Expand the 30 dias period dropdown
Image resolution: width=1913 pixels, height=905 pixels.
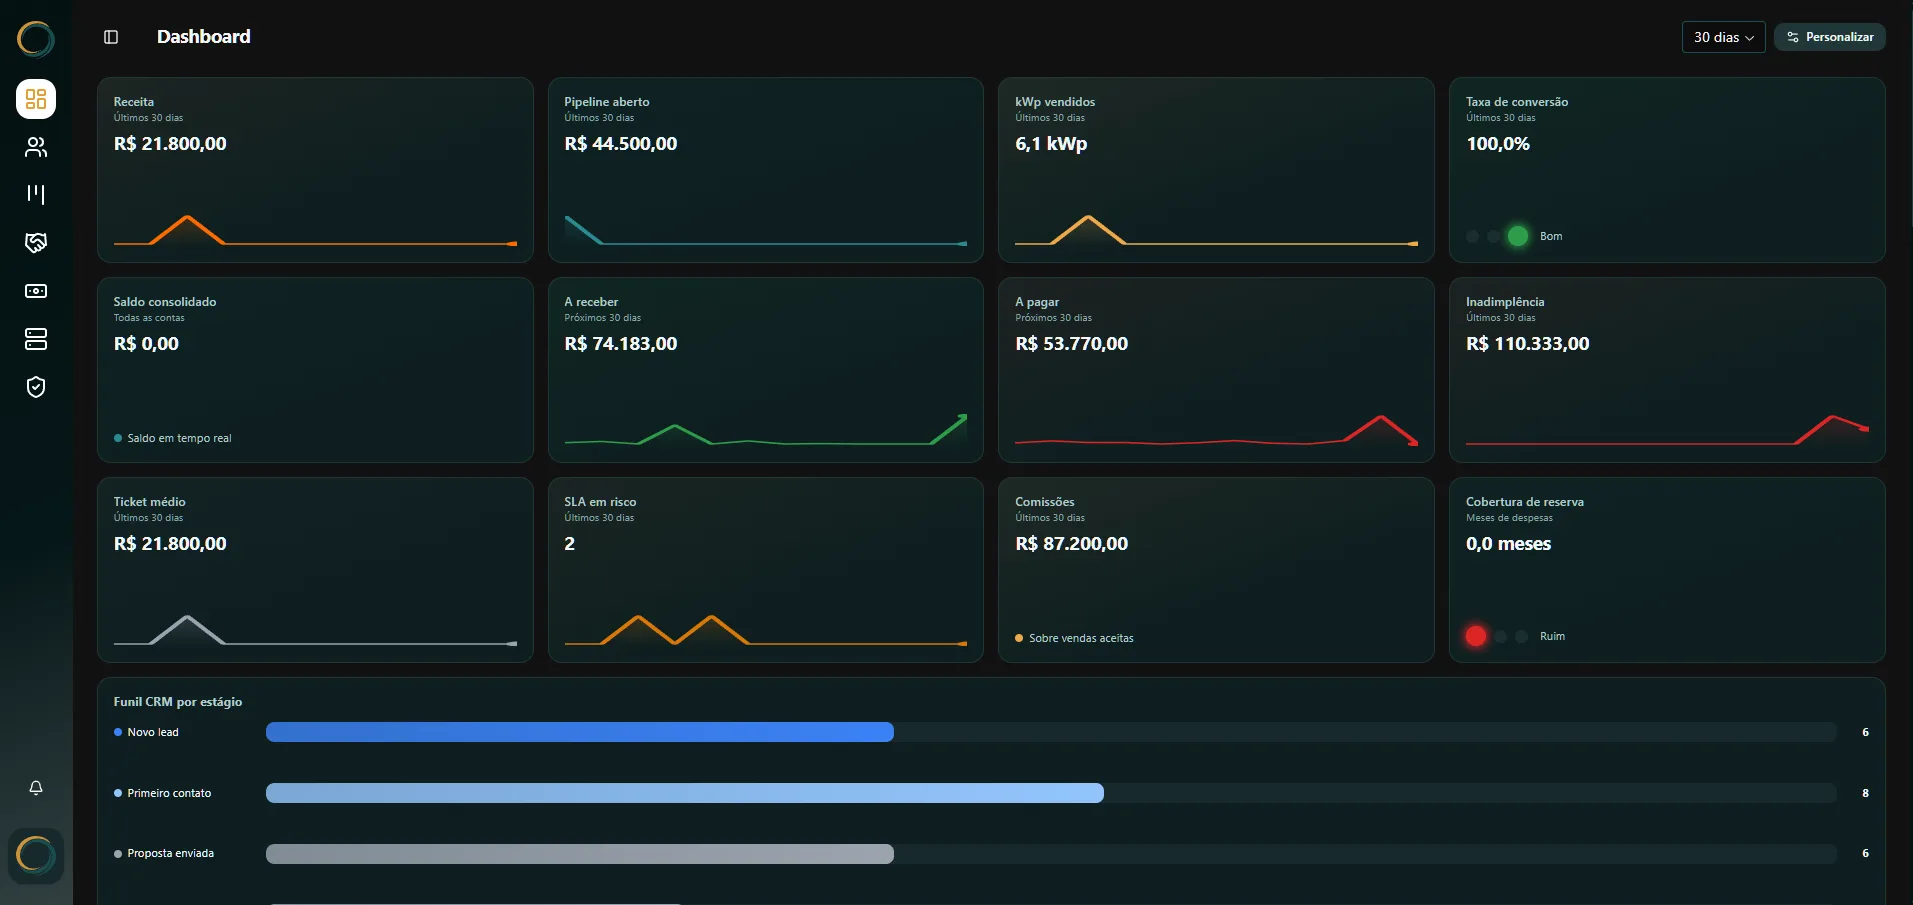[1723, 37]
